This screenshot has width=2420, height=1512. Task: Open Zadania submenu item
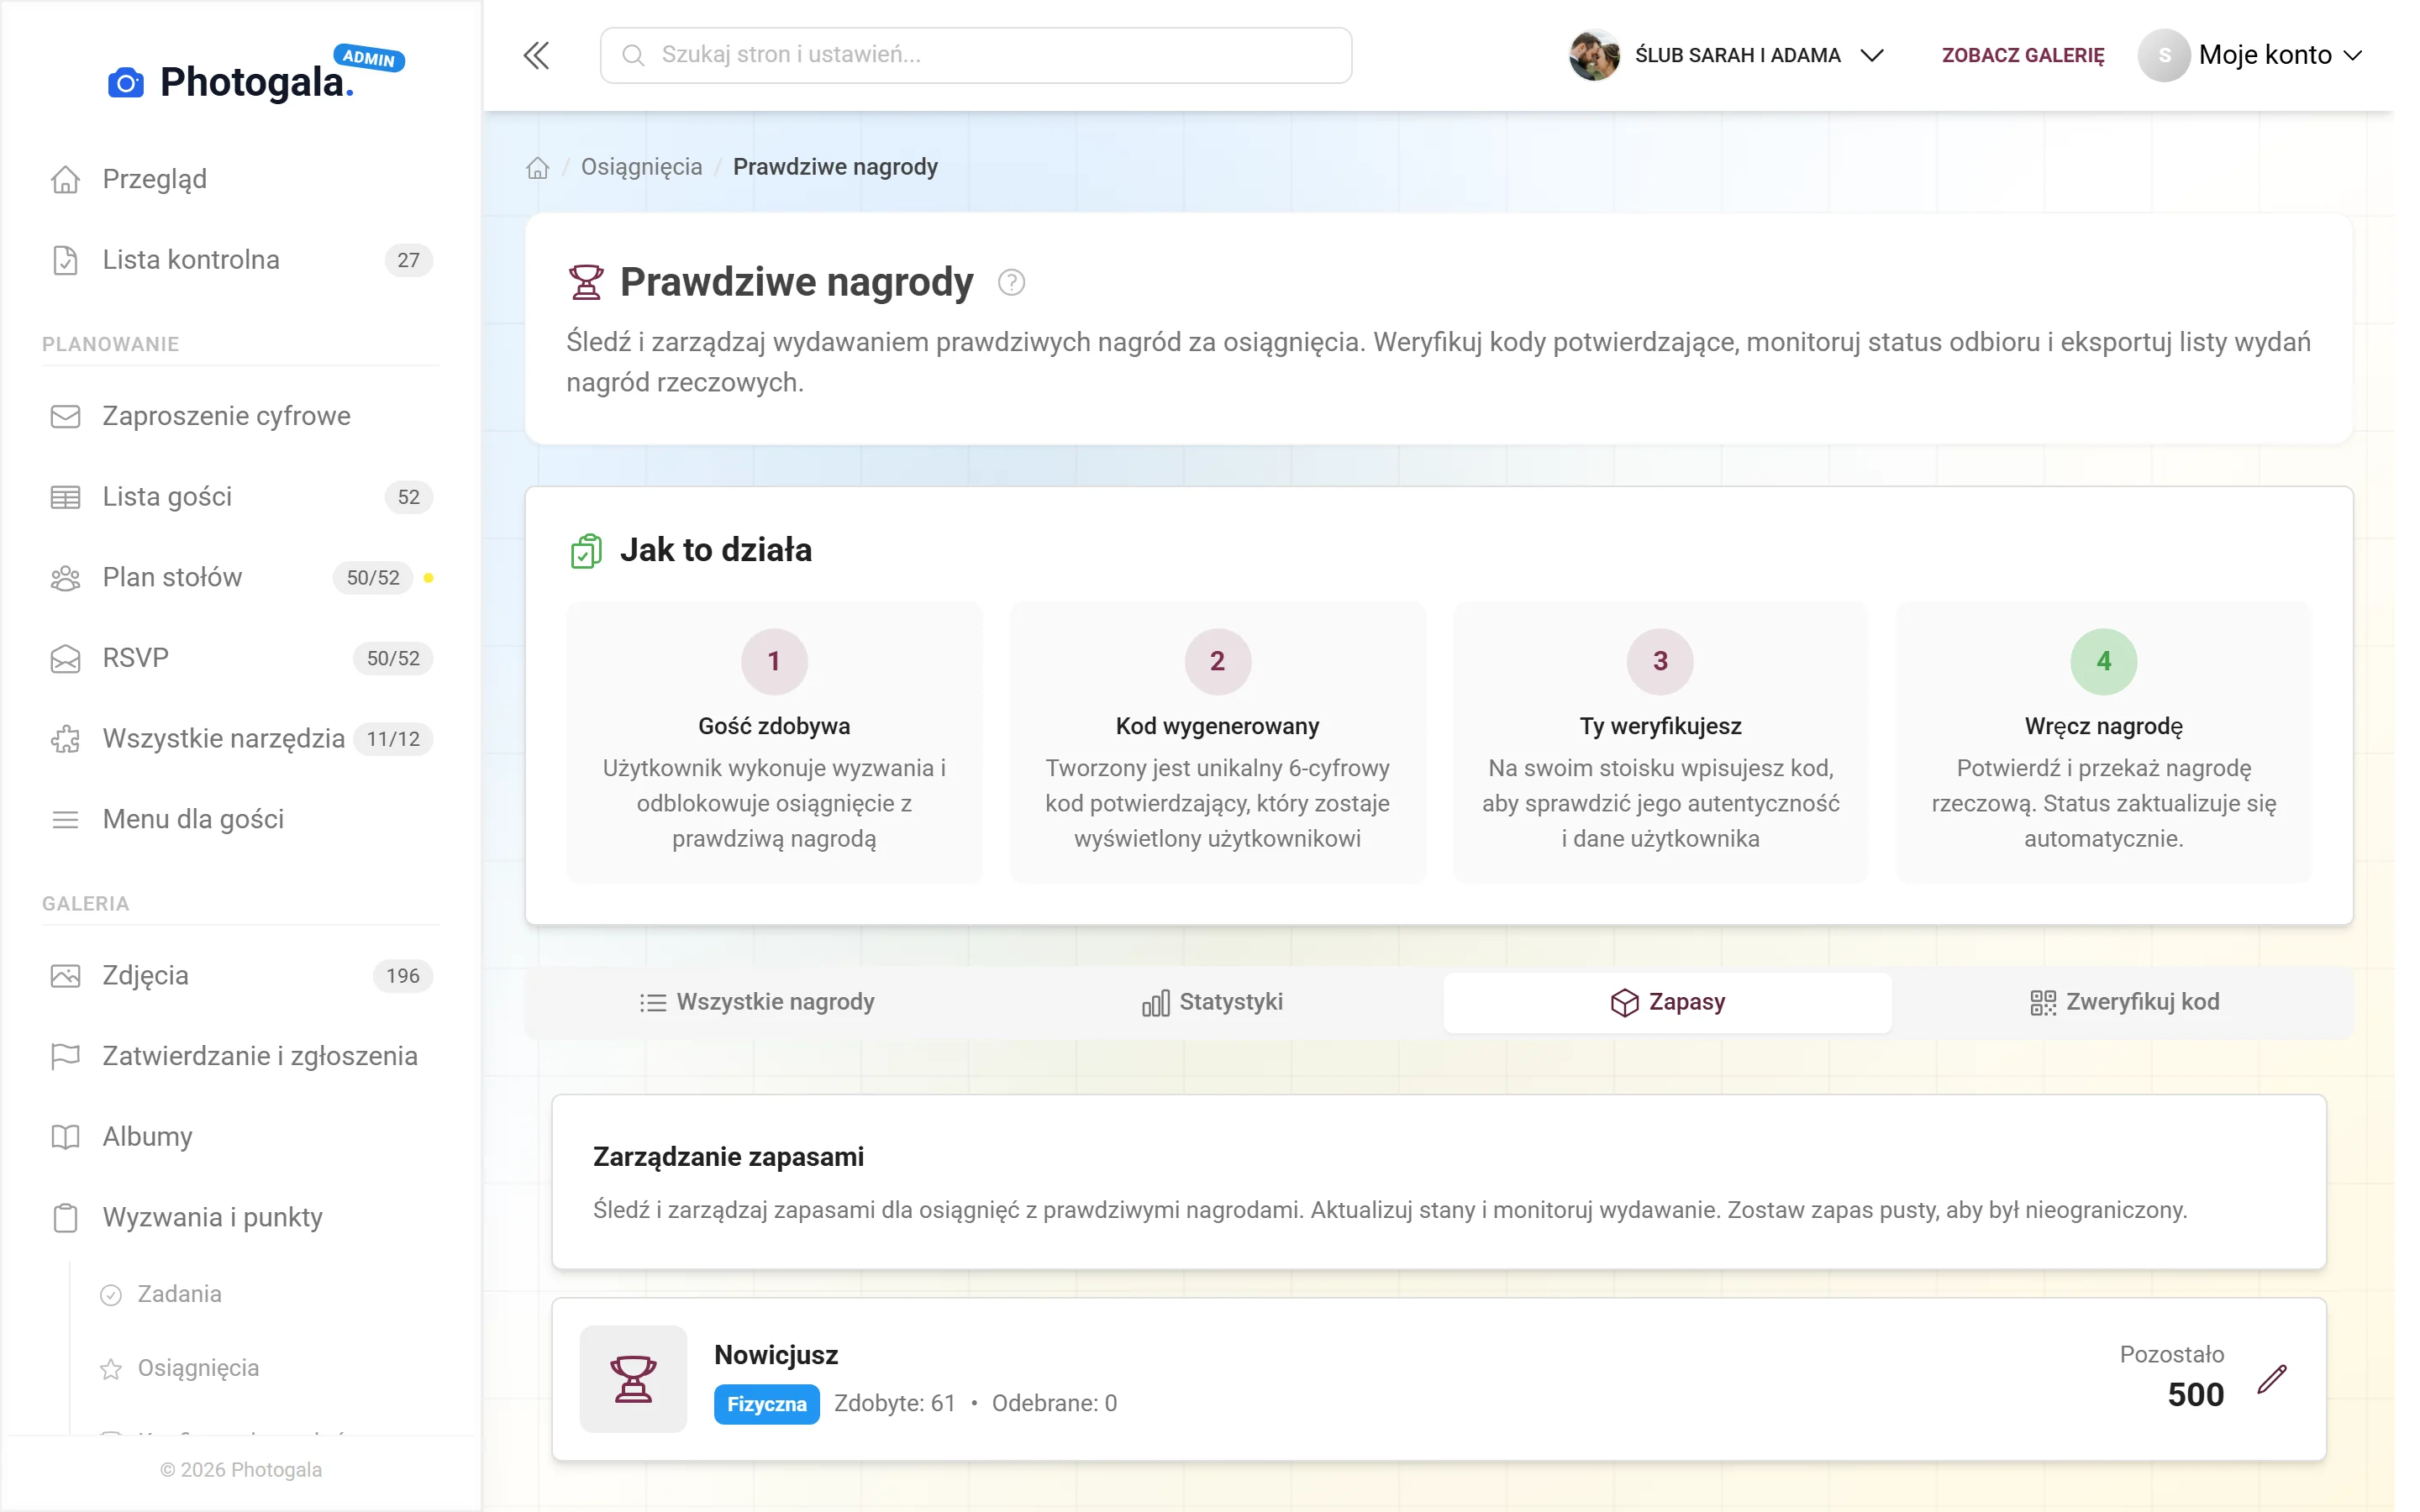click(179, 1294)
